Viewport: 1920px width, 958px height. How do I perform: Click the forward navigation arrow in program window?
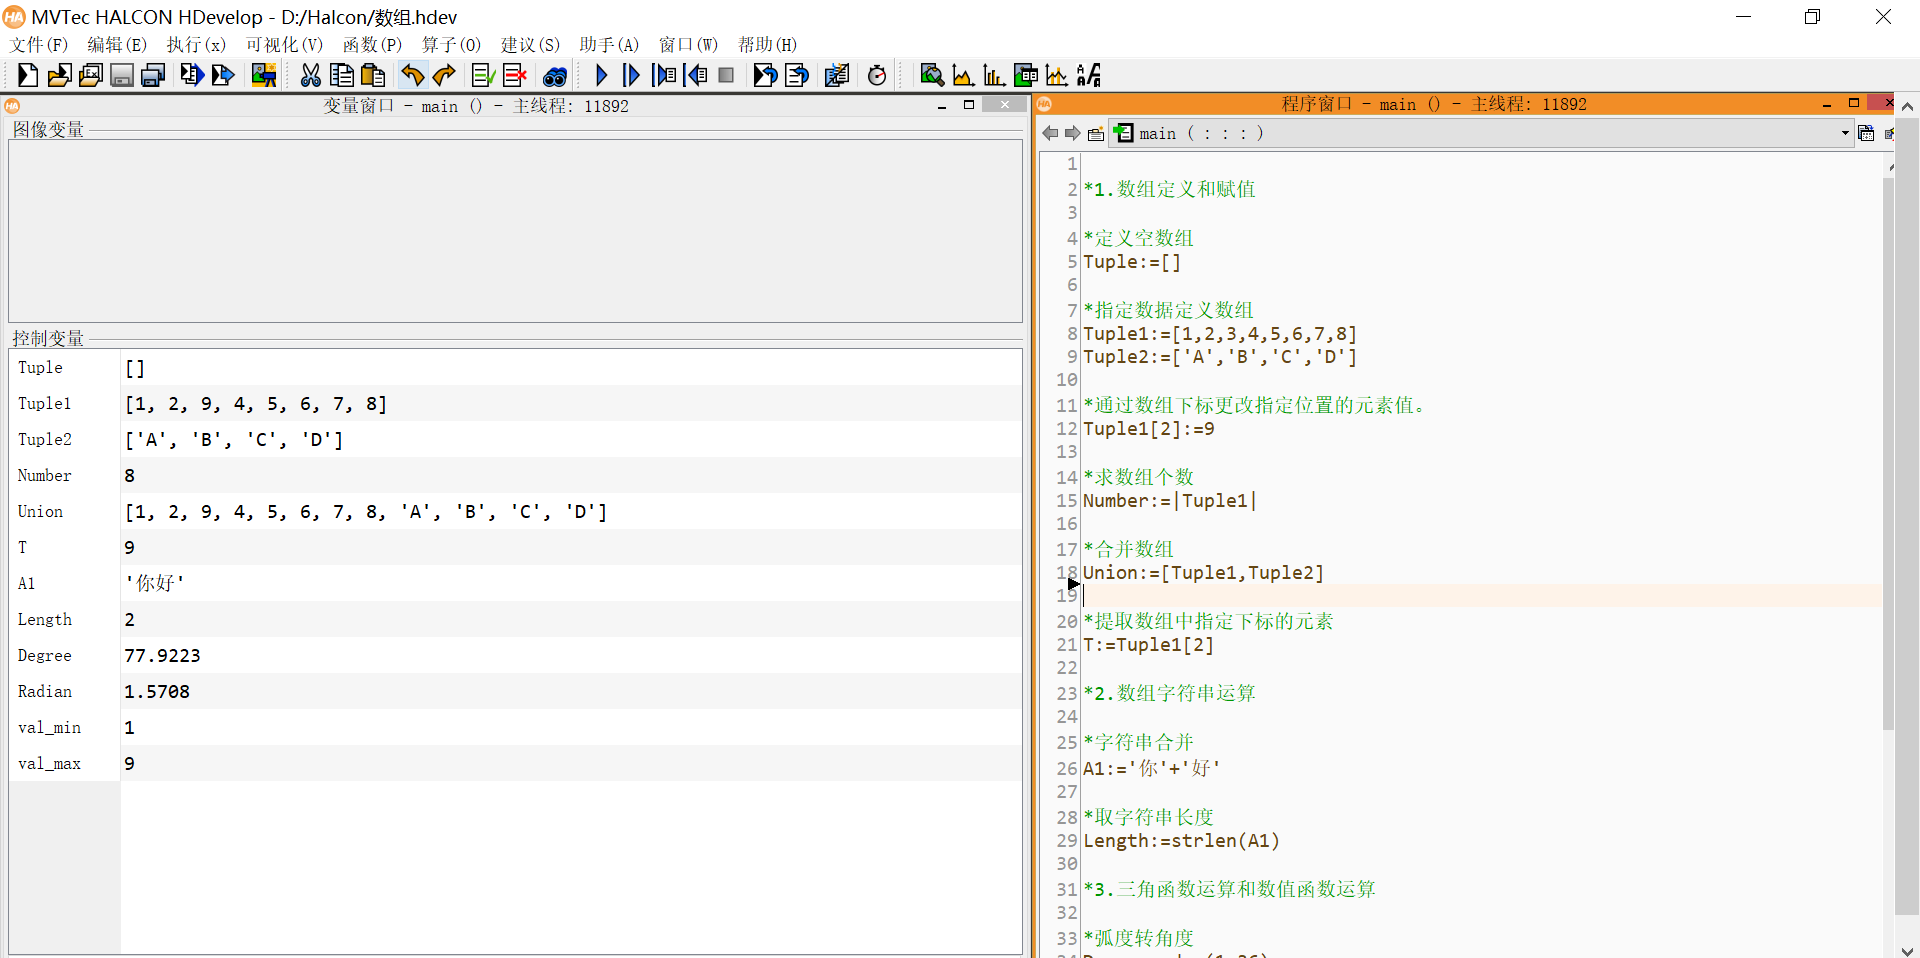click(1072, 133)
